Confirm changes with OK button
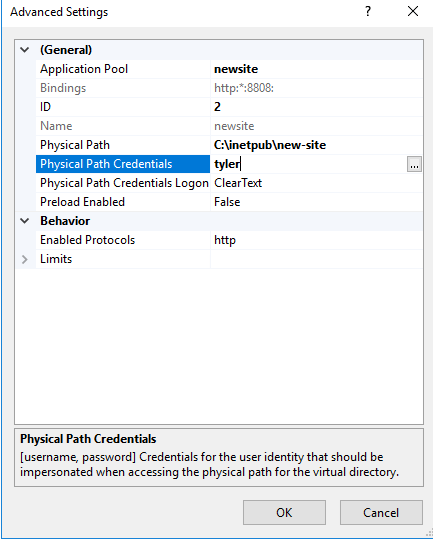433x539 pixels. (284, 513)
